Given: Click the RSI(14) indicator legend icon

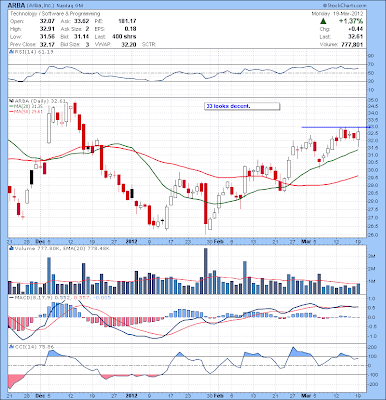Looking at the screenshot, I should tap(11, 52).
